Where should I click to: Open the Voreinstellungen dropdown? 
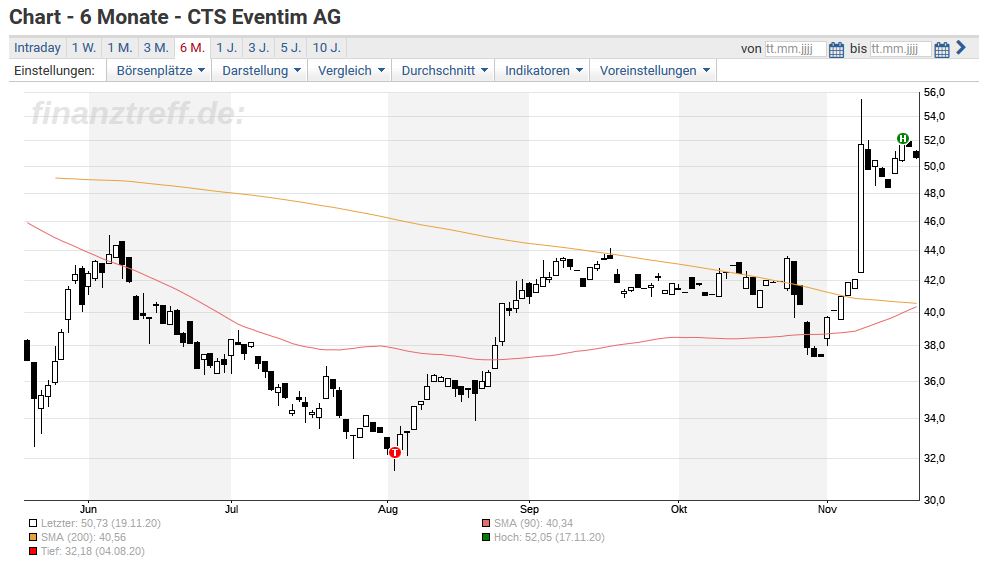654,71
